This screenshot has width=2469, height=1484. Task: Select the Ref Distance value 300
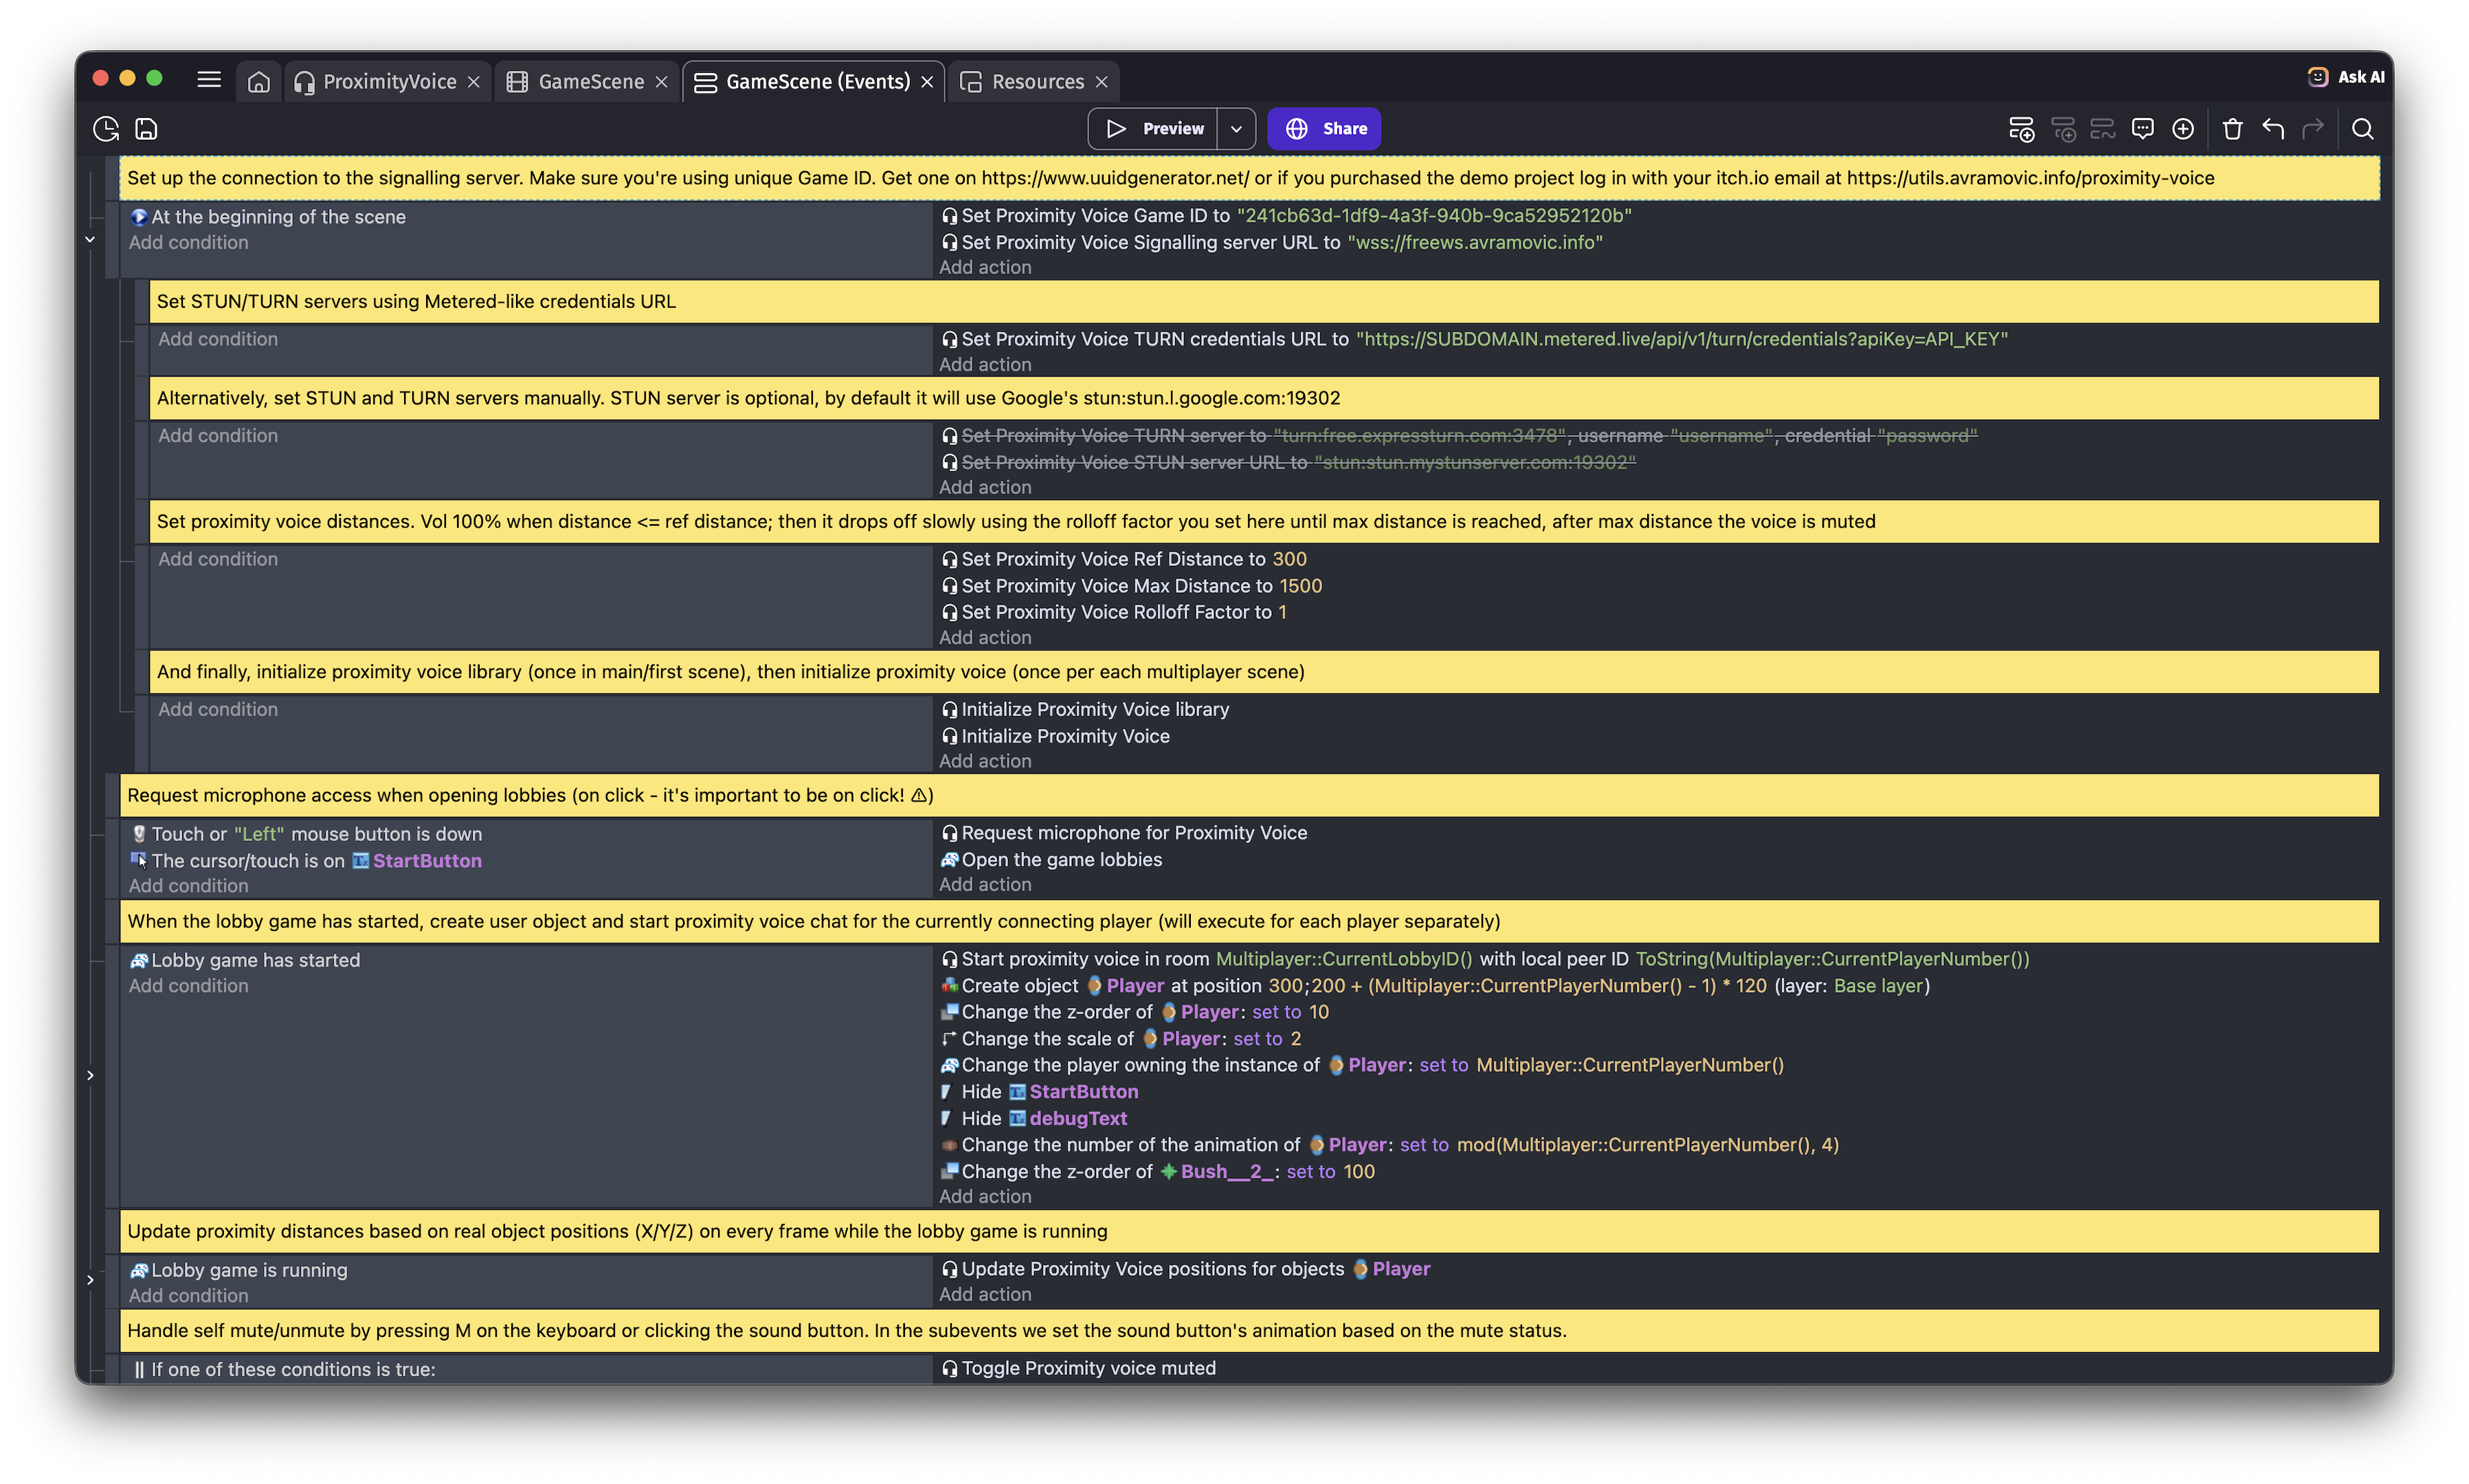tap(1289, 559)
